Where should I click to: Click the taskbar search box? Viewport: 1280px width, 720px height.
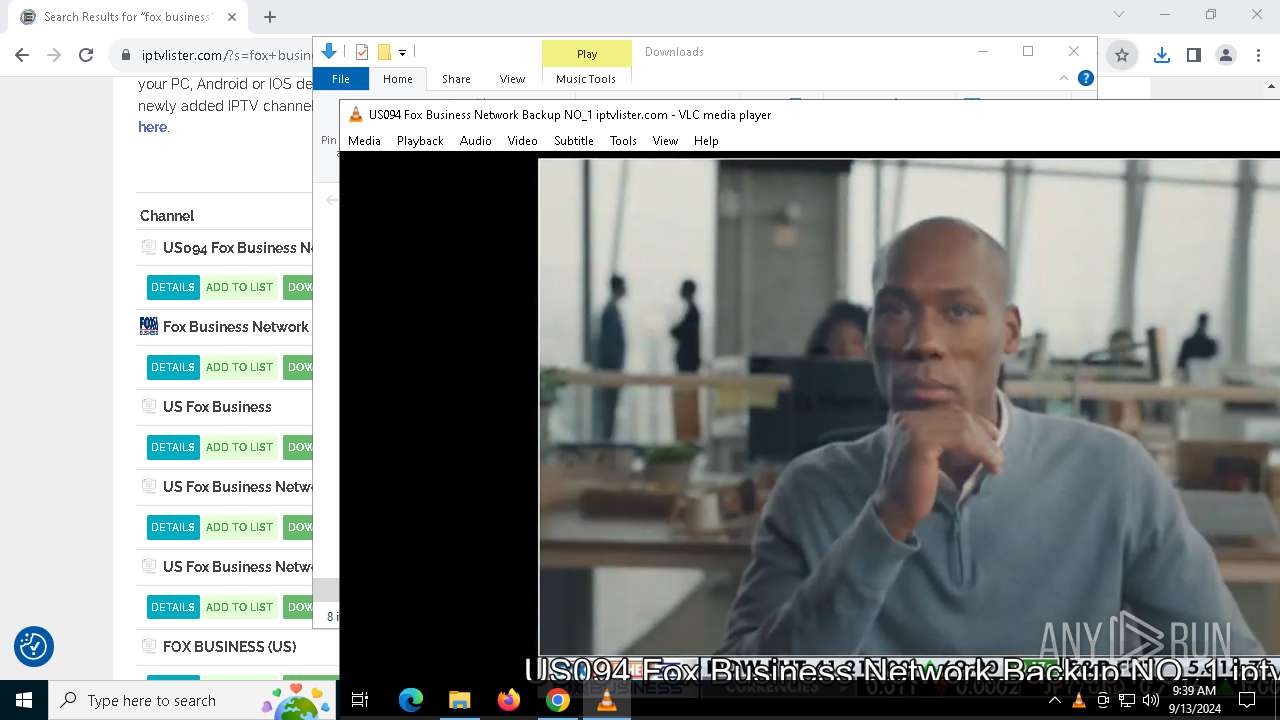[x=193, y=700]
